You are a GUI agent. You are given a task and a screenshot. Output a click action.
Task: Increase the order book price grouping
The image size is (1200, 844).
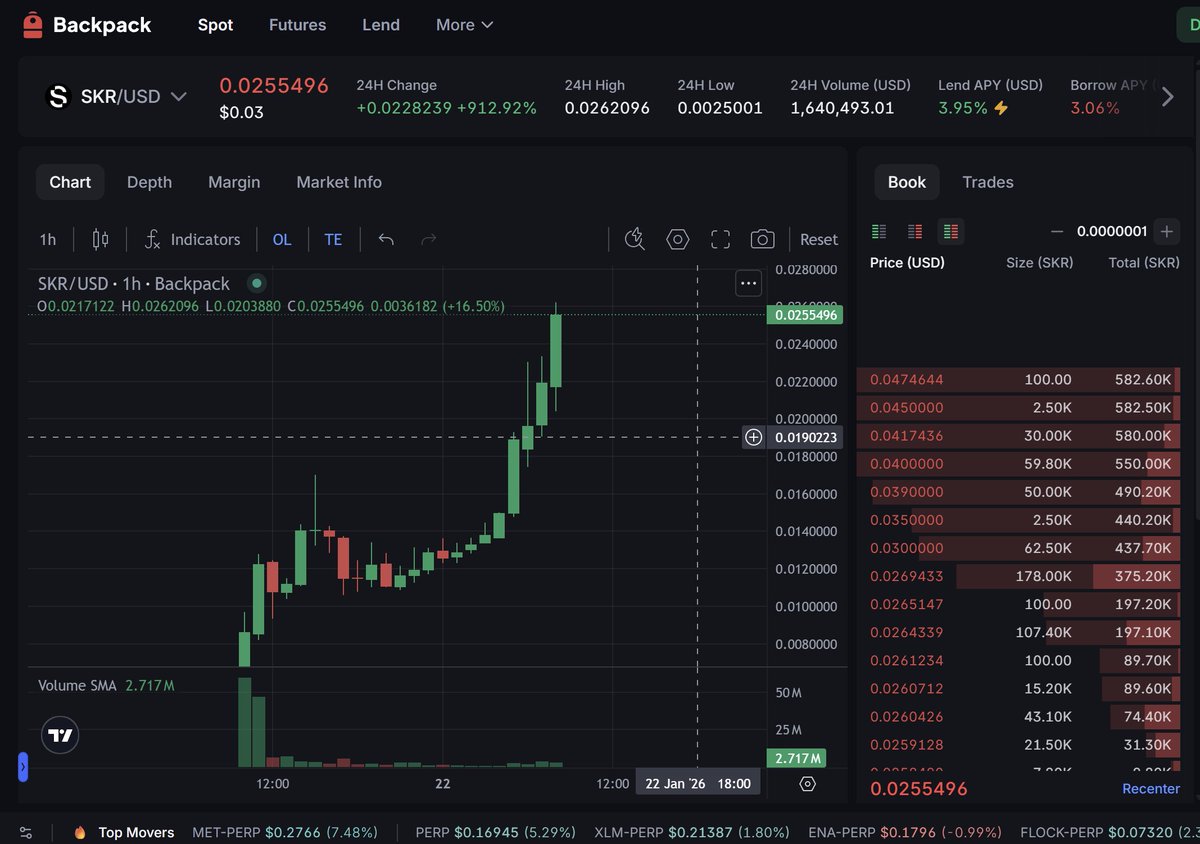(1166, 232)
